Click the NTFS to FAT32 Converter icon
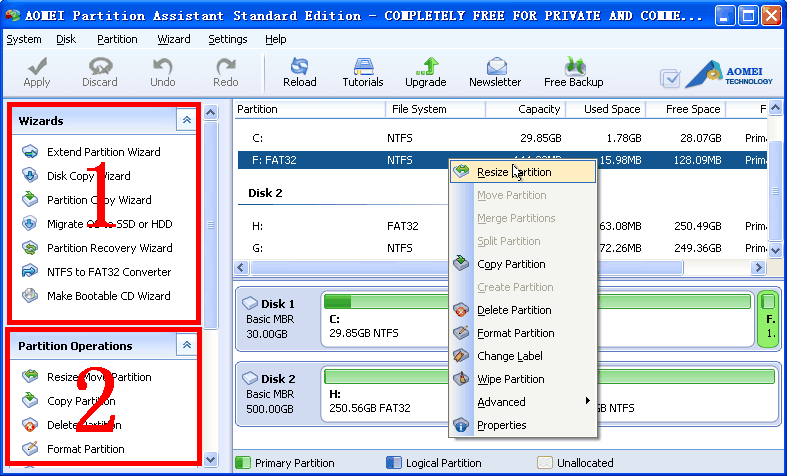 30,272
